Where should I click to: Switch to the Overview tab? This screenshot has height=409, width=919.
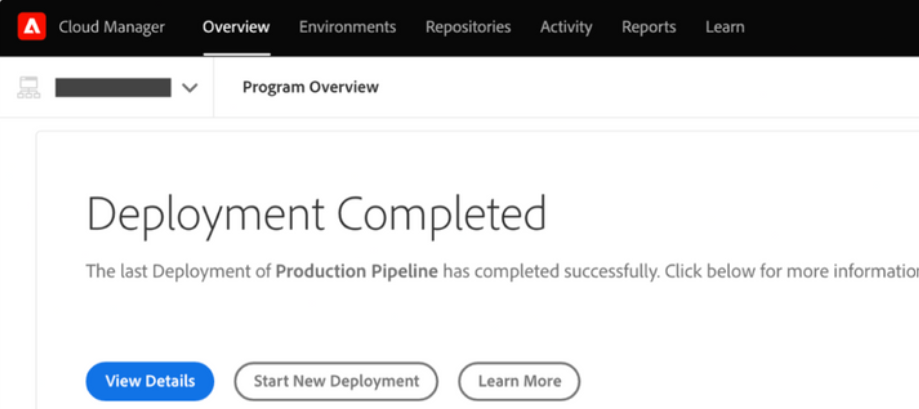click(236, 27)
